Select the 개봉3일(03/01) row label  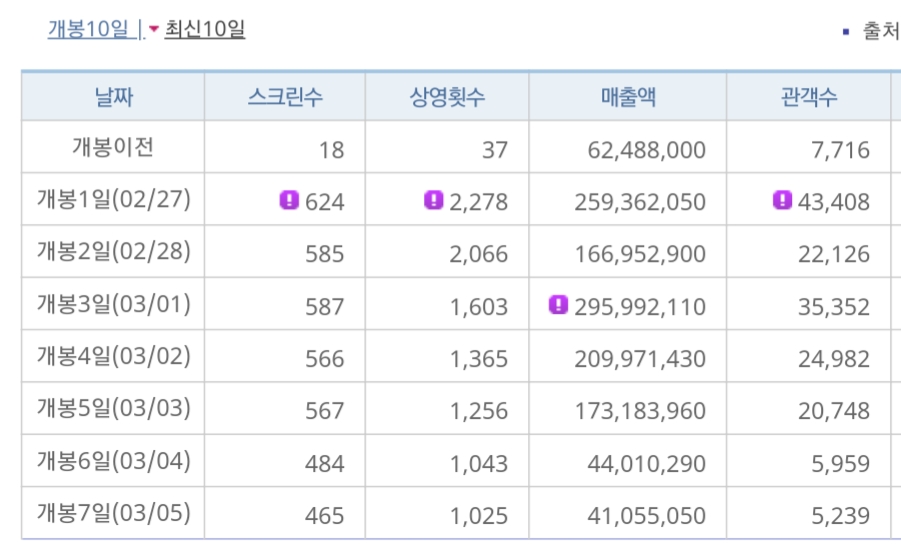click(113, 305)
